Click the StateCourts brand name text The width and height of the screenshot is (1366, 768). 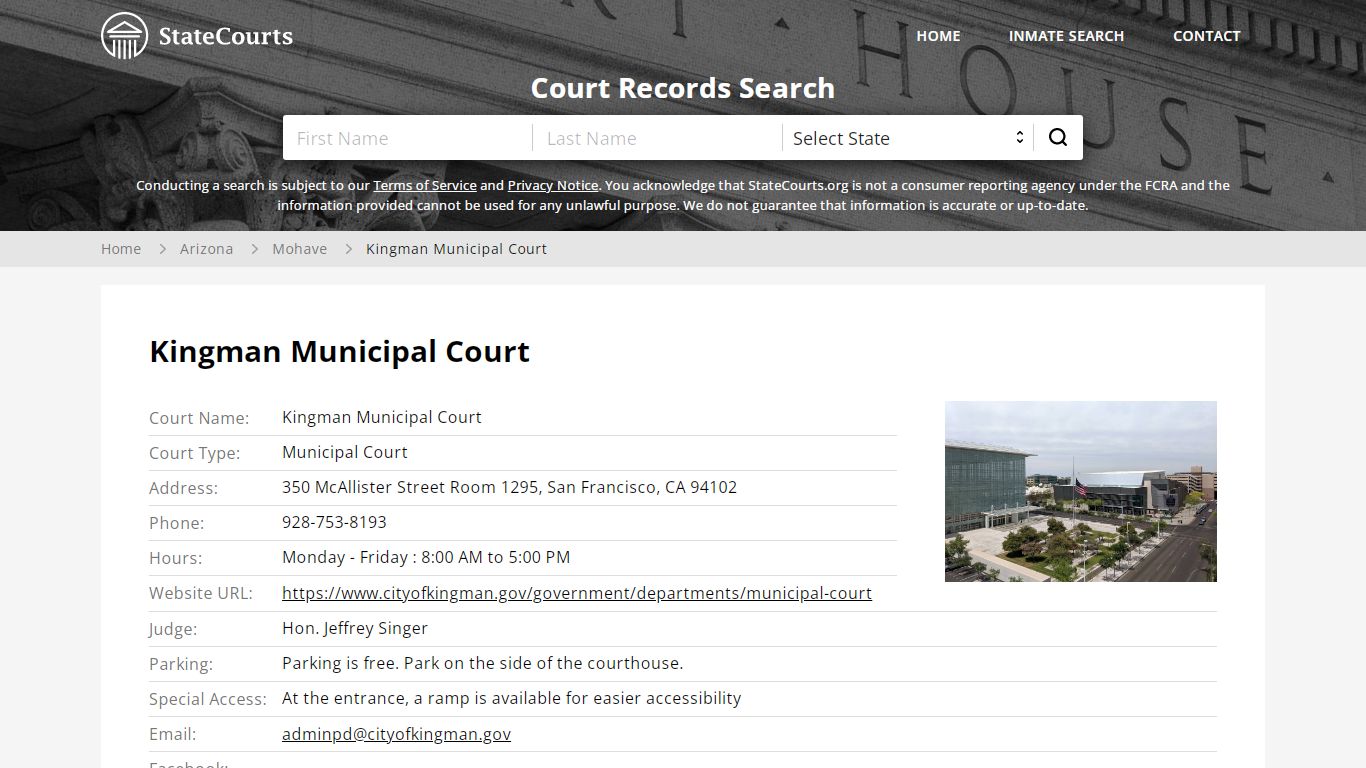226,37
